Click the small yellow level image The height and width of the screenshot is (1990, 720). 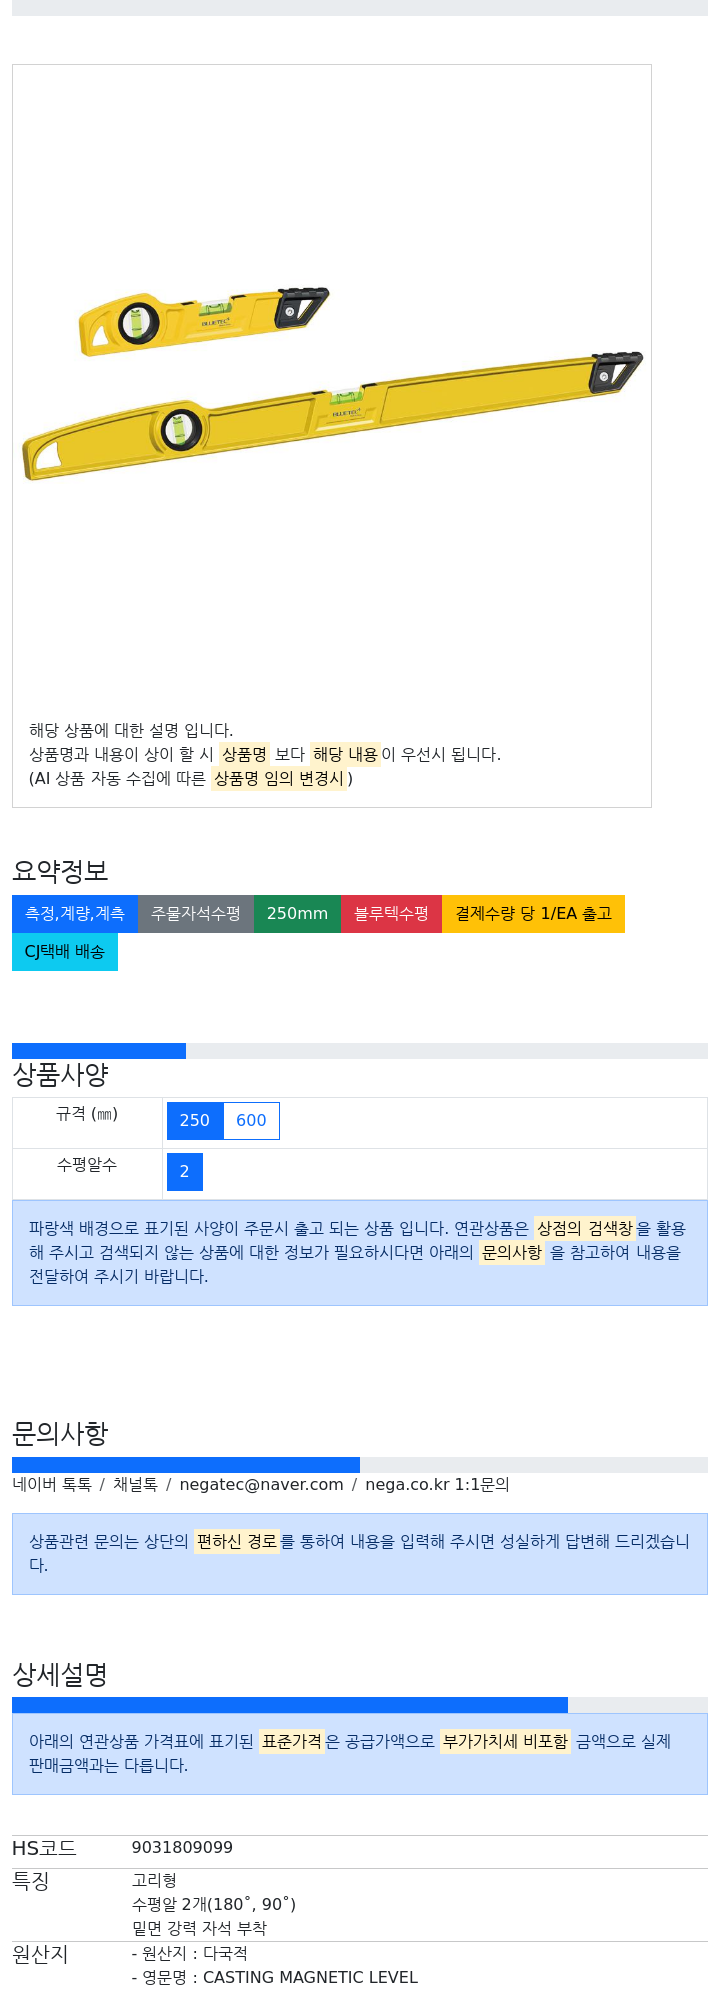pos(204,320)
